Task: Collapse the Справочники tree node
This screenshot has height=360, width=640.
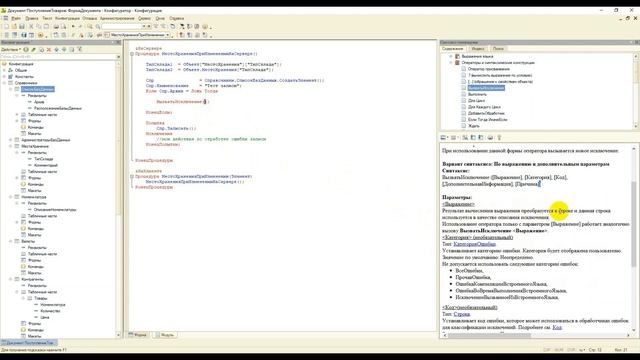Action: (4, 83)
